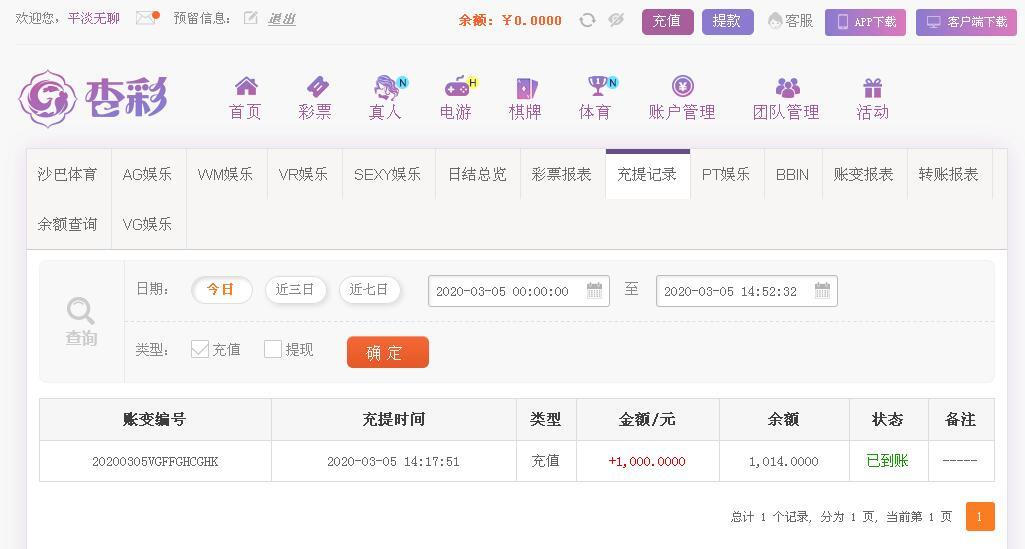Open 团队管理 team management
The image size is (1025, 549).
(786, 98)
